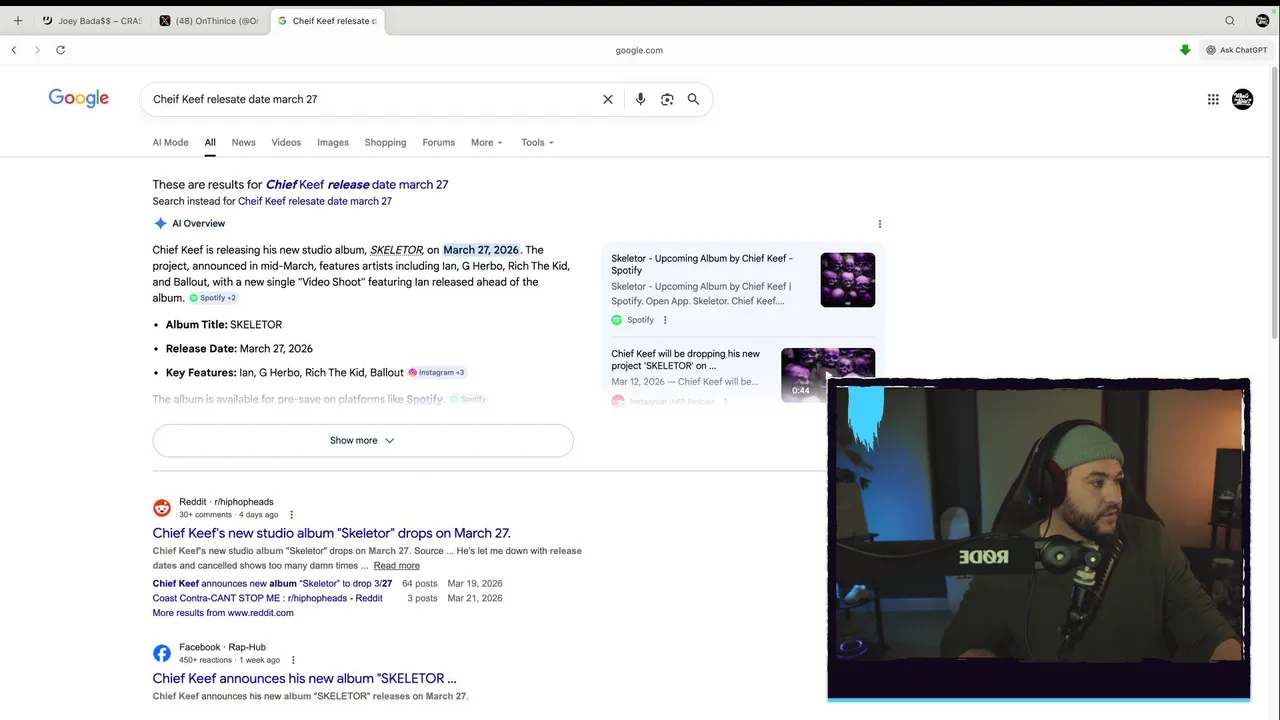The width and height of the screenshot is (1280, 720).
Task: Open the Spotify +2 source chip
Action: [x=213, y=298]
